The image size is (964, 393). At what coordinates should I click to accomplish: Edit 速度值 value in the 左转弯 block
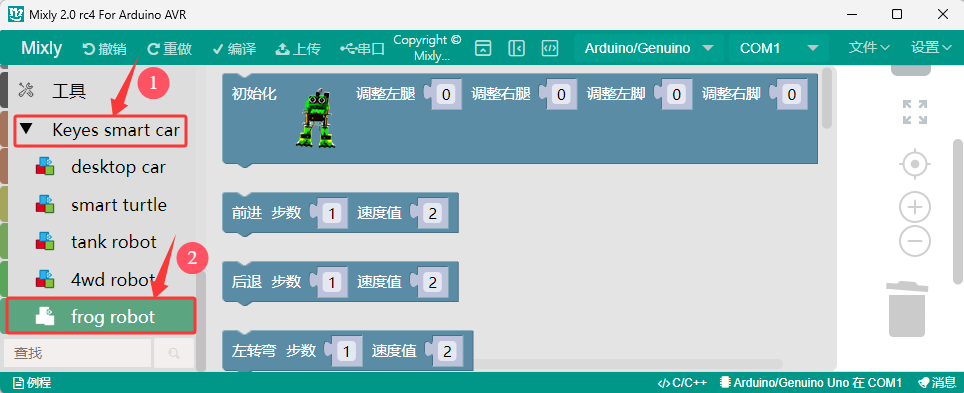tap(447, 351)
